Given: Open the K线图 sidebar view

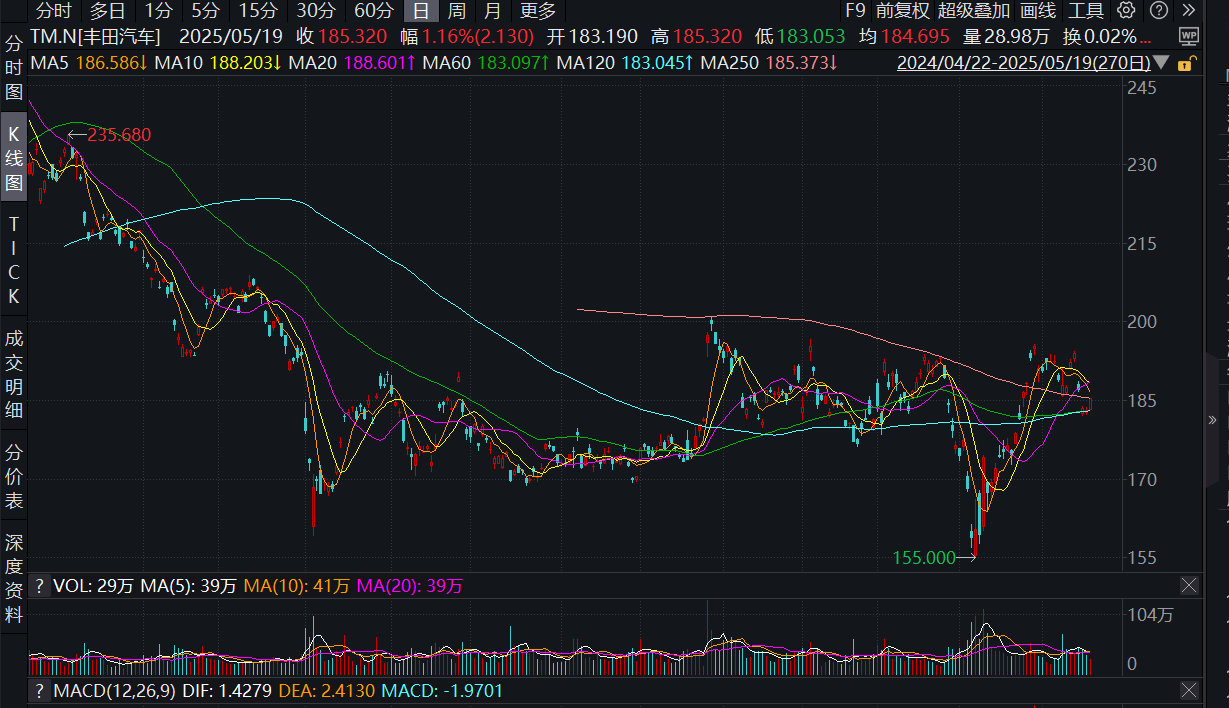Looking at the screenshot, I should [14, 158].
